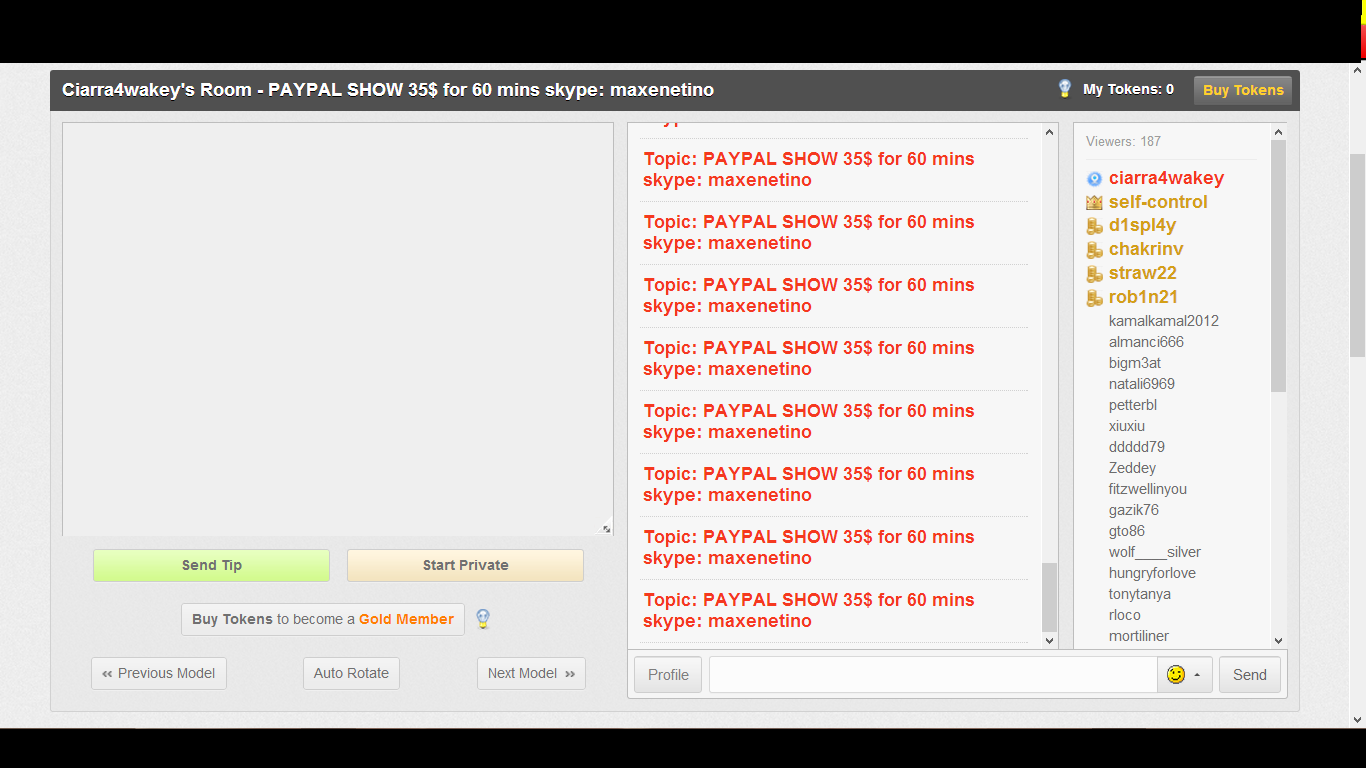This screenshot has width=1366, height=768.
Task: Click the page scrollbar thumb at right edge
Action: coord(1357,255)
